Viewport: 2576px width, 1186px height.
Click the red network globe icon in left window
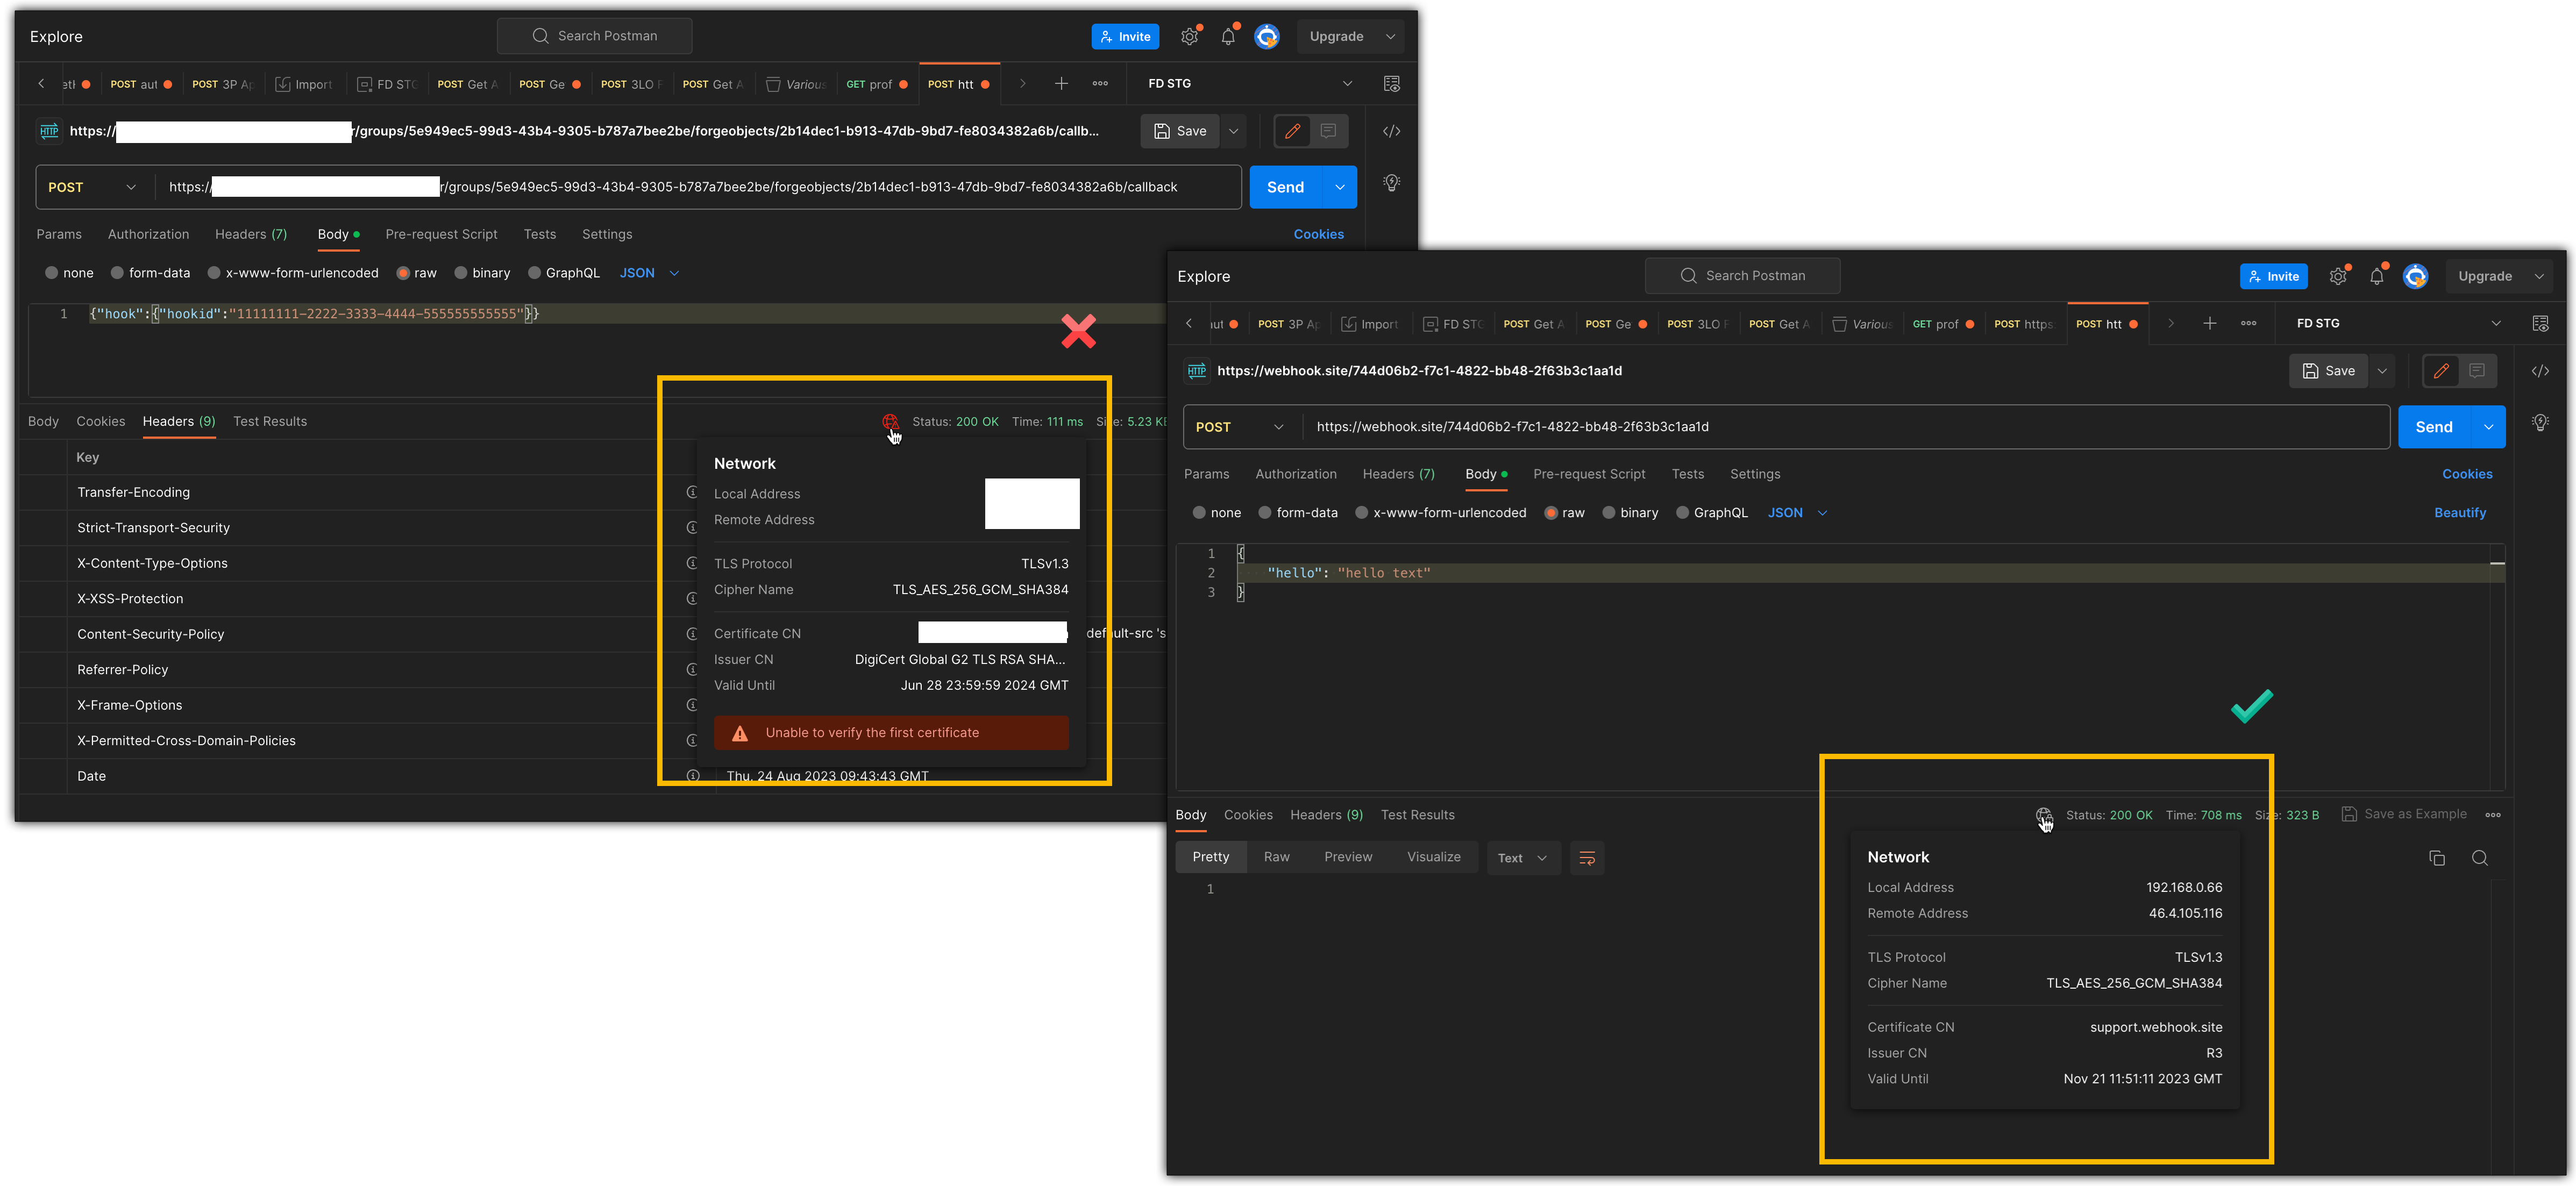(x=889, y=421)
